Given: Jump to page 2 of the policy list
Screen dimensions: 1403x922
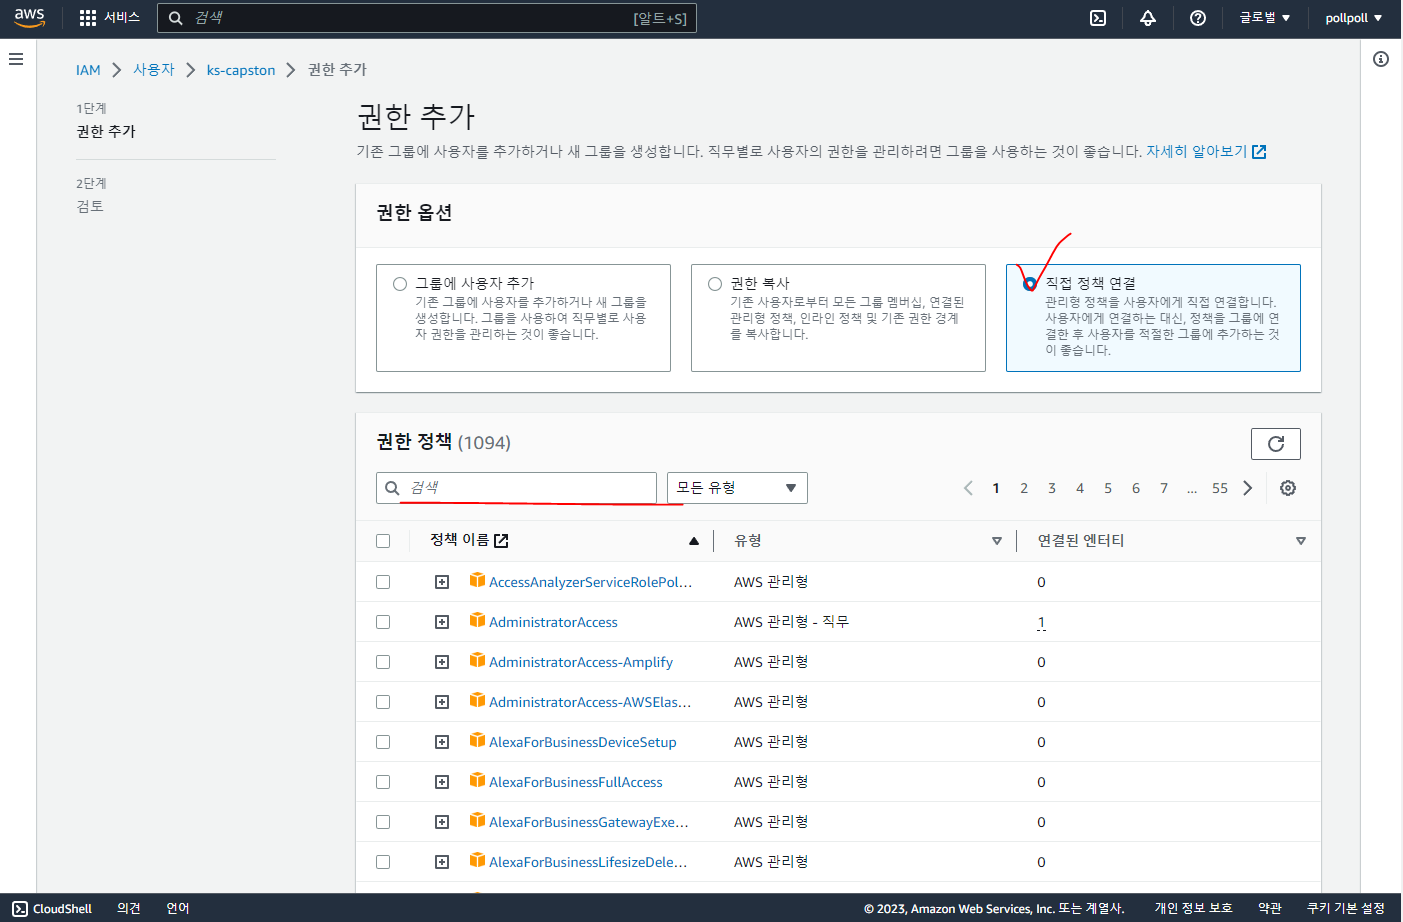Looking at the screenshot, I should tap(1024, 488).
